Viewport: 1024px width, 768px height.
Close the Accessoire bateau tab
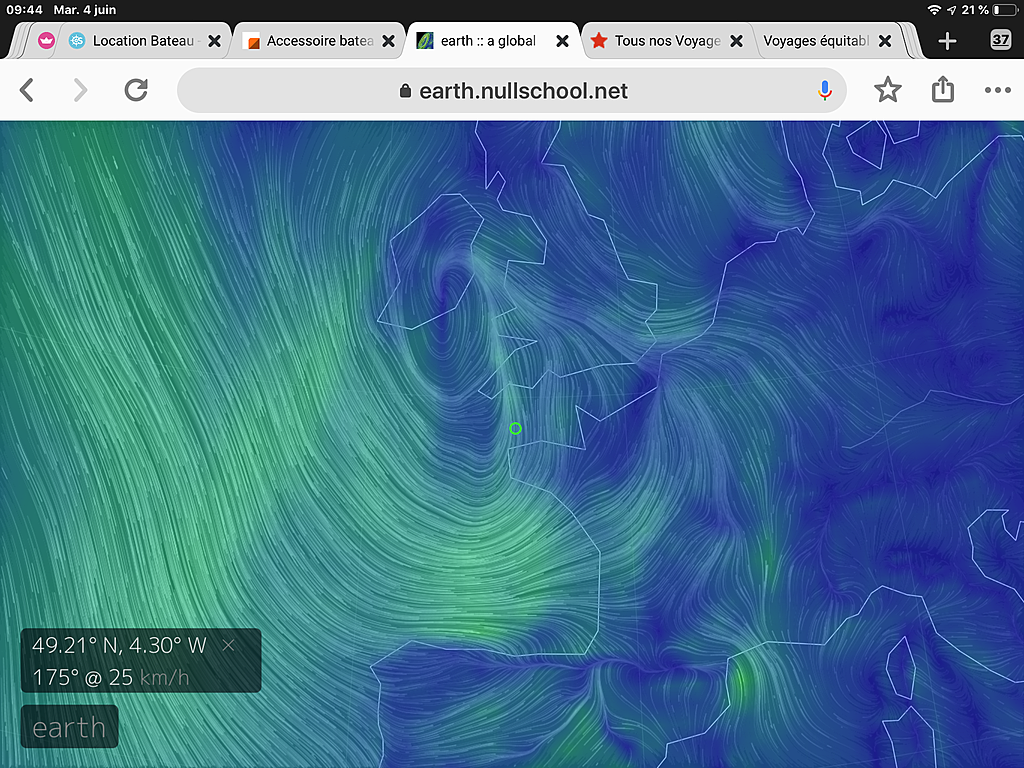coord(388,40)
